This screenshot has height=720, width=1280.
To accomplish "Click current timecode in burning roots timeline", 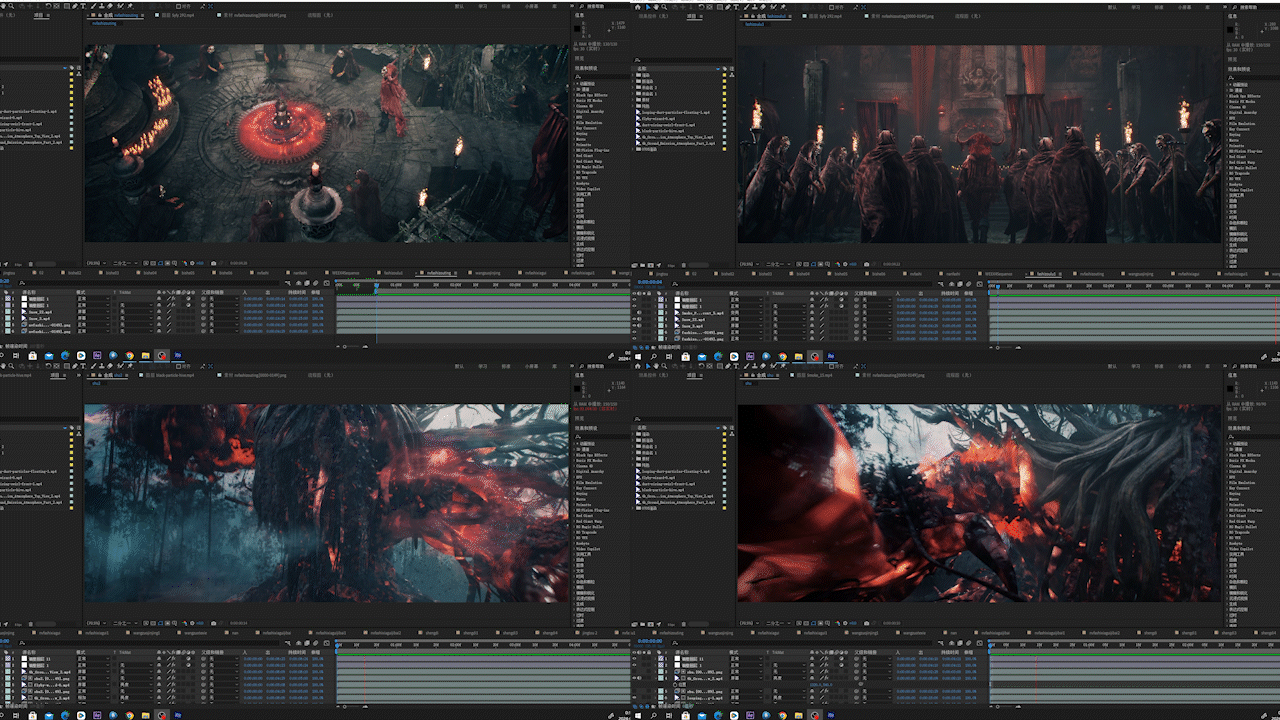I will pos(650,641).
